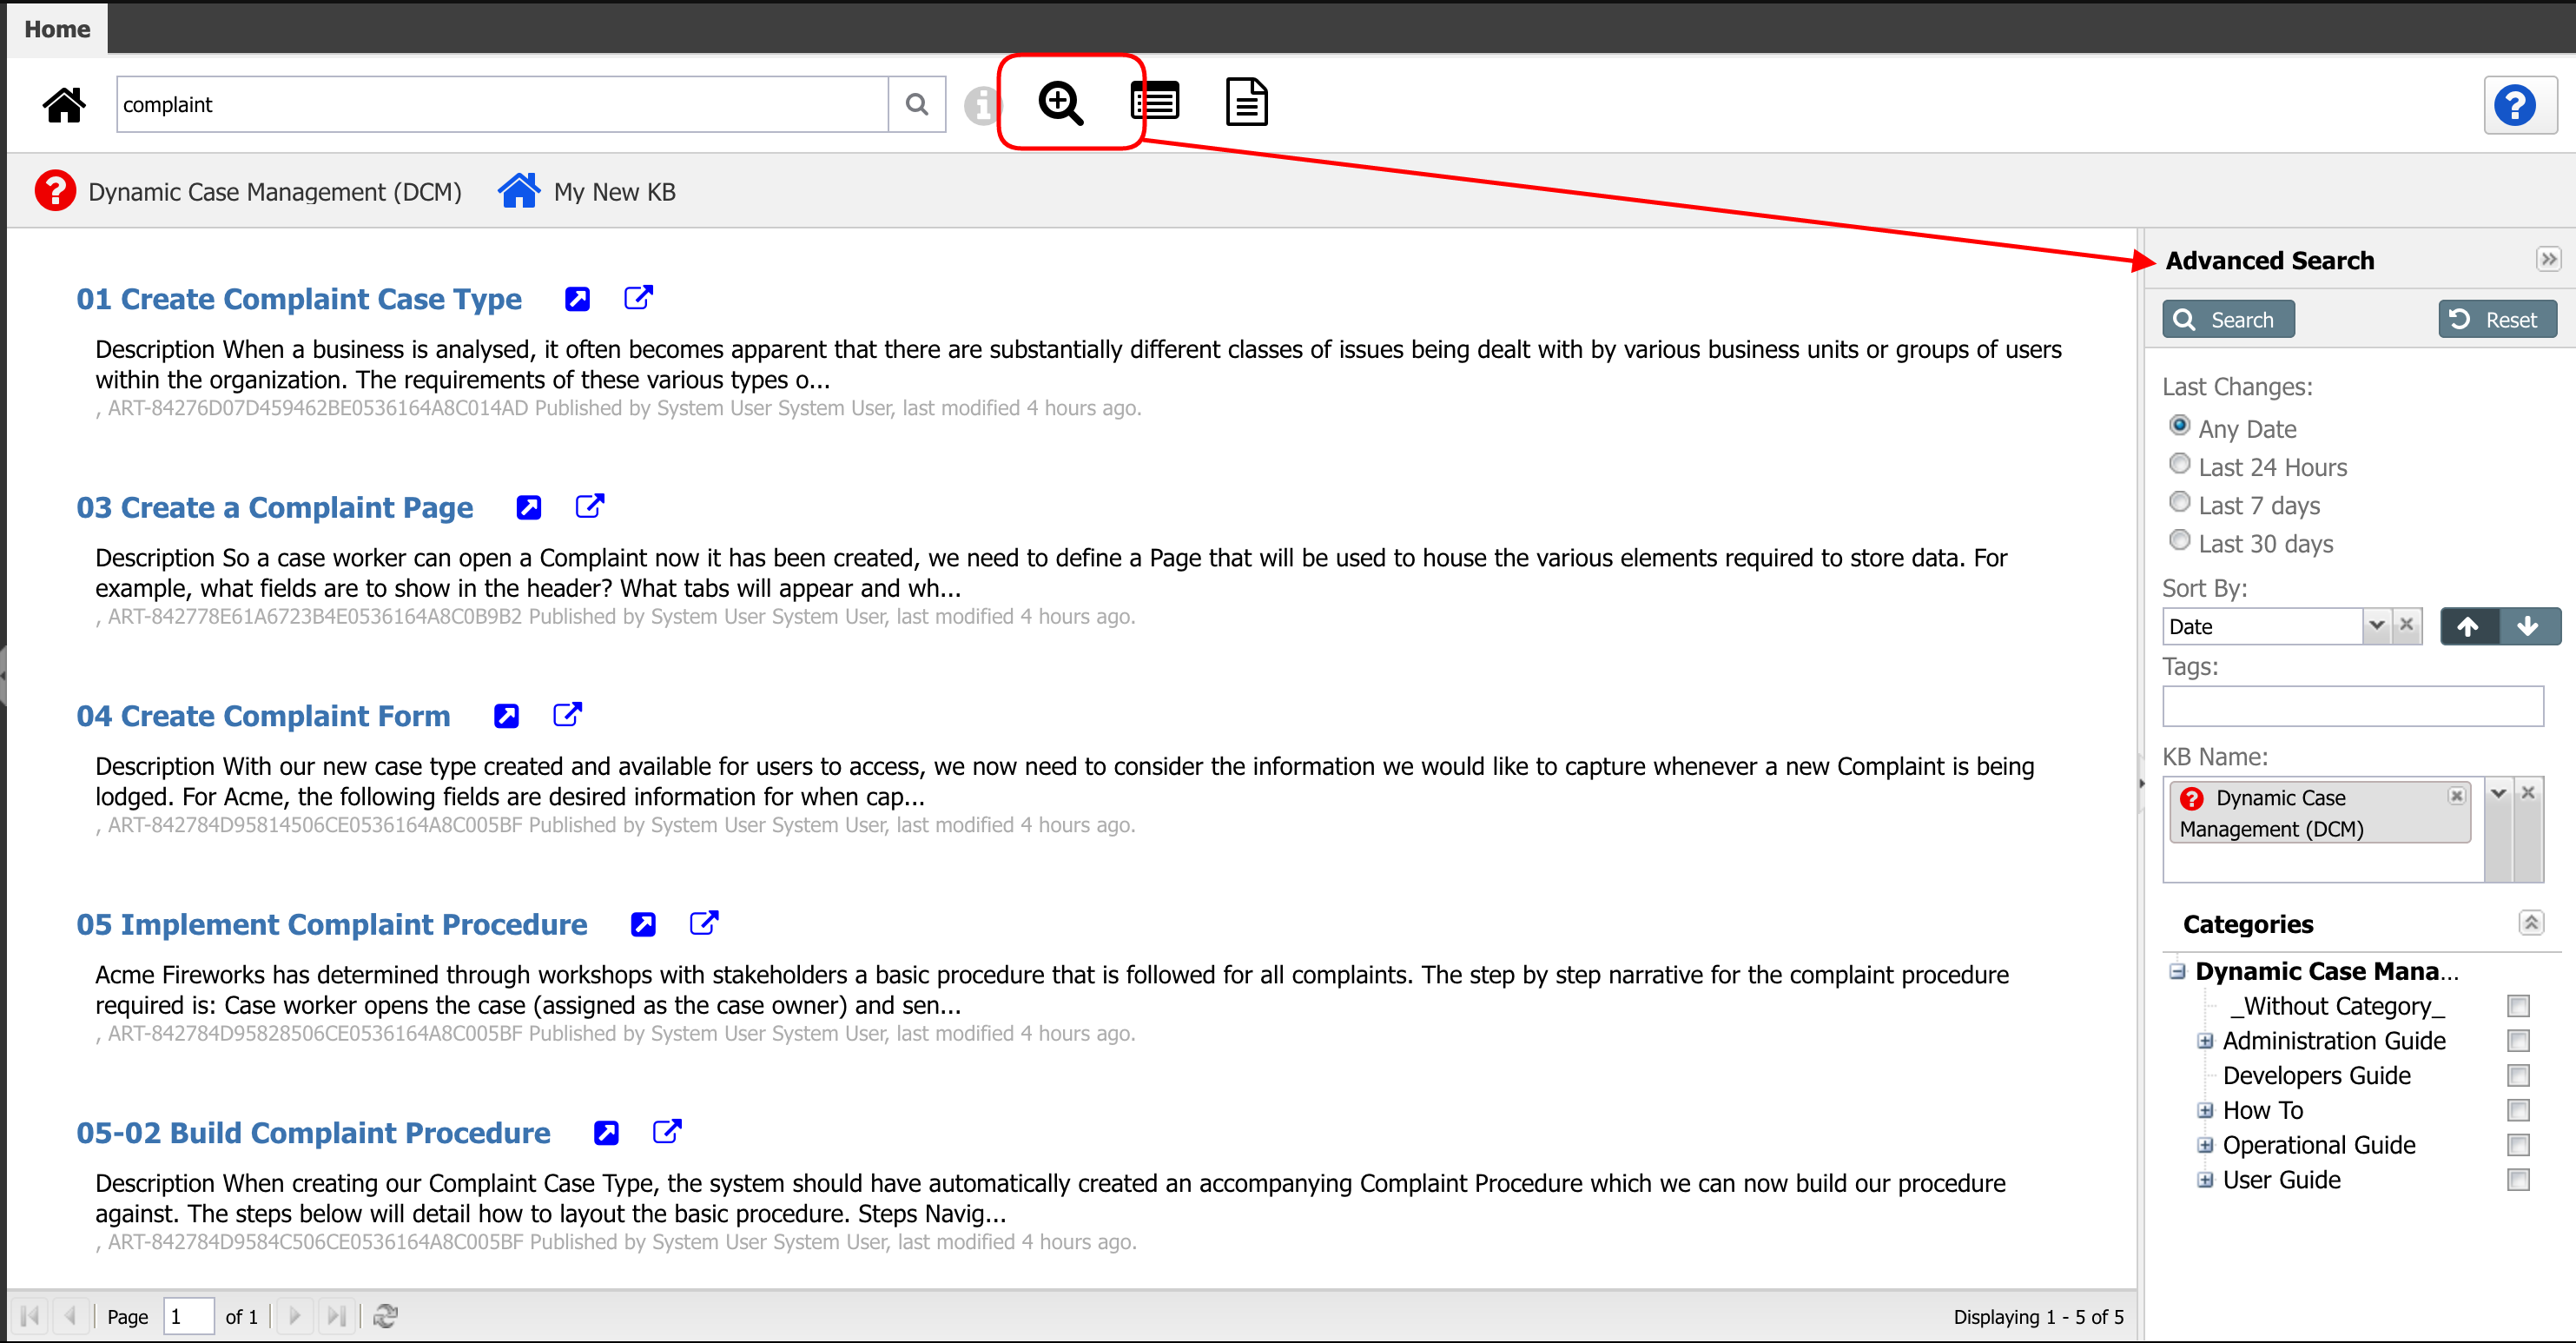Sort descending with down arrow
This screenshot has width=2576, height=1343.
(2528, 627)
